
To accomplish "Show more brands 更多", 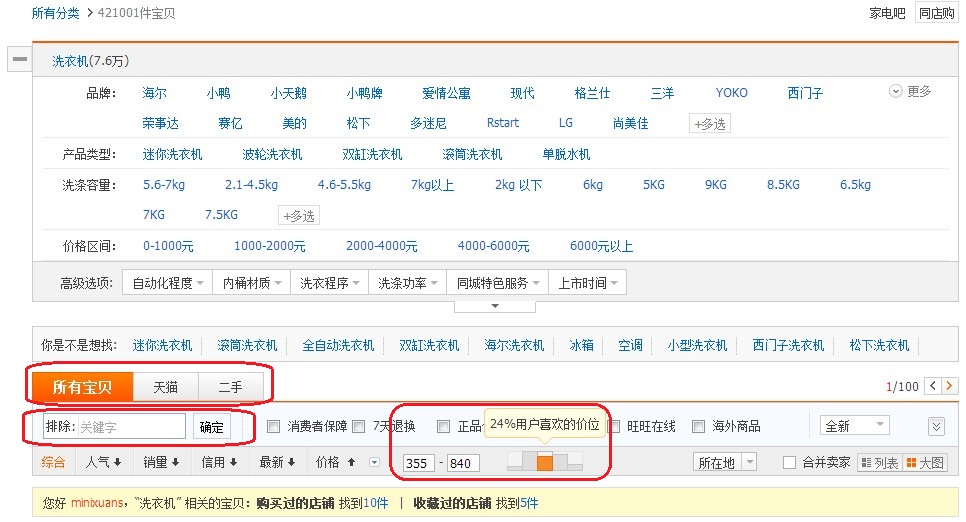I will coord(911,91).
